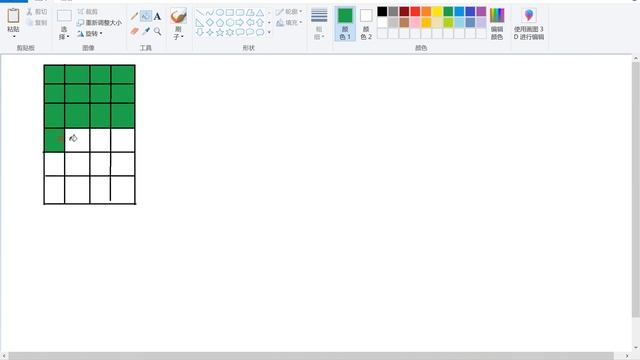Select the Color picker eyedropper tool
Viewport: 640px width, 360px height.
click(x=146, y=31)
